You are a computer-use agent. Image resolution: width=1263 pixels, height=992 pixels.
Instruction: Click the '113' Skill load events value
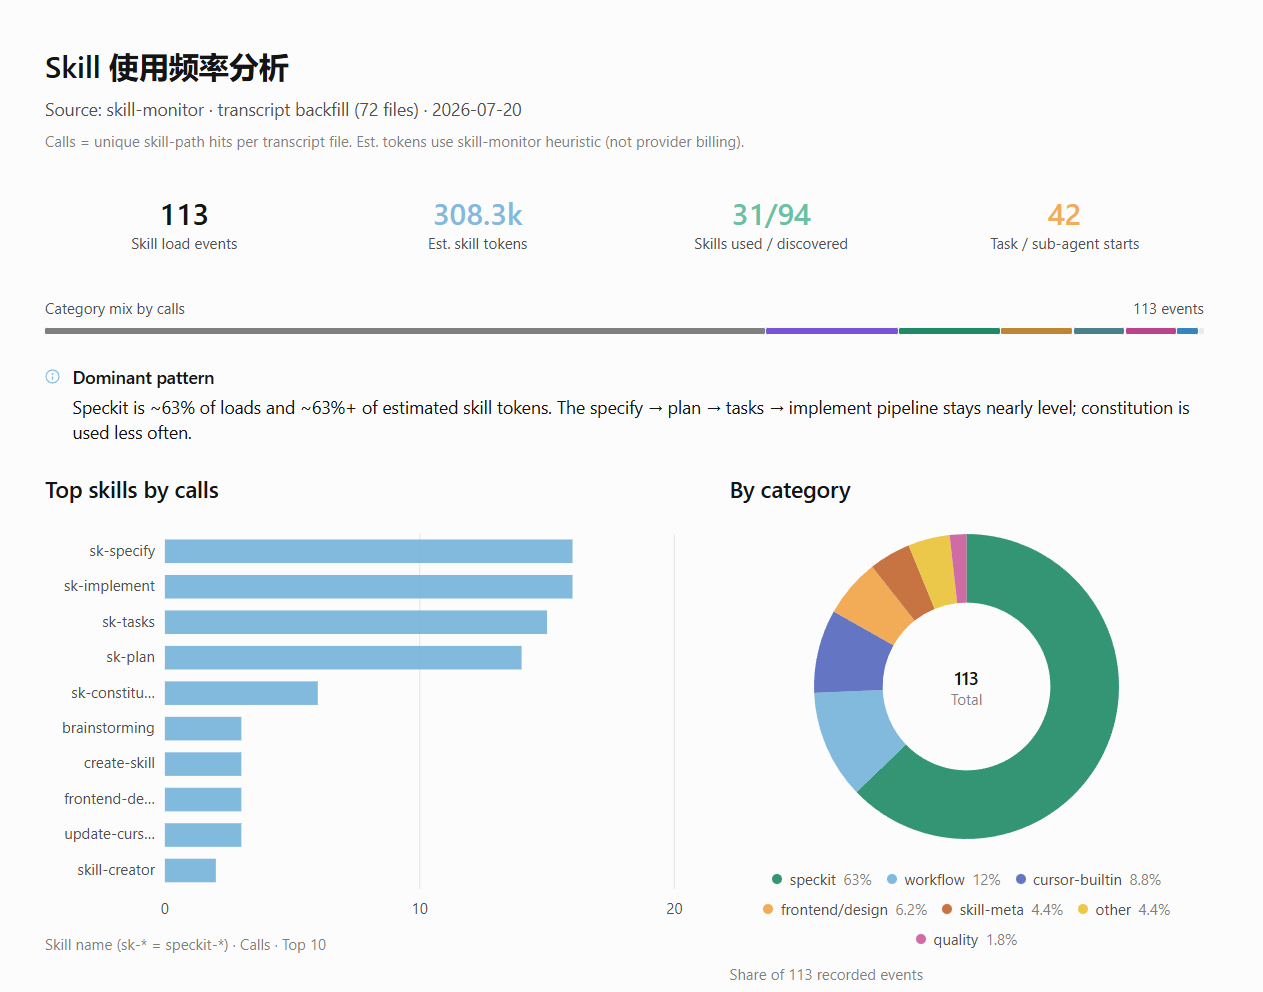184,215
